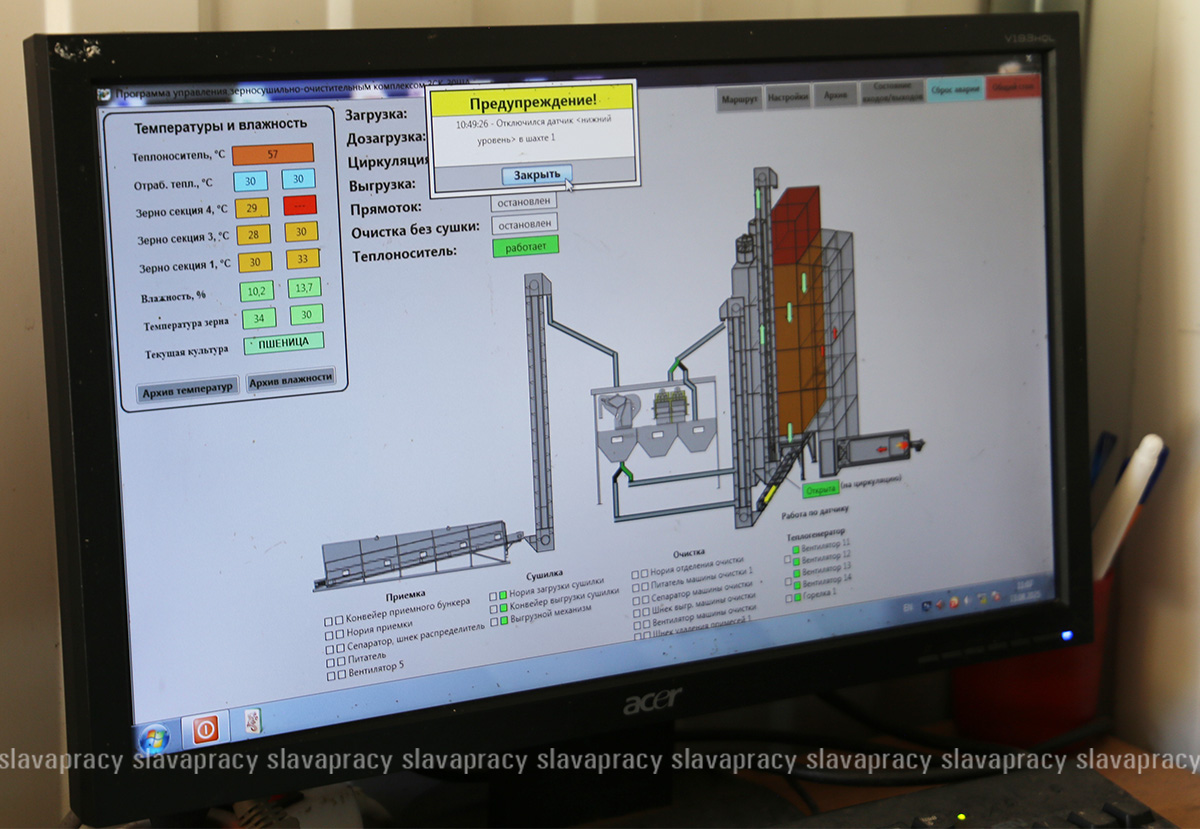Screen dimensions: 1200x829
Task: Click the Прямоток status остановлен
Action: (523, 201)
